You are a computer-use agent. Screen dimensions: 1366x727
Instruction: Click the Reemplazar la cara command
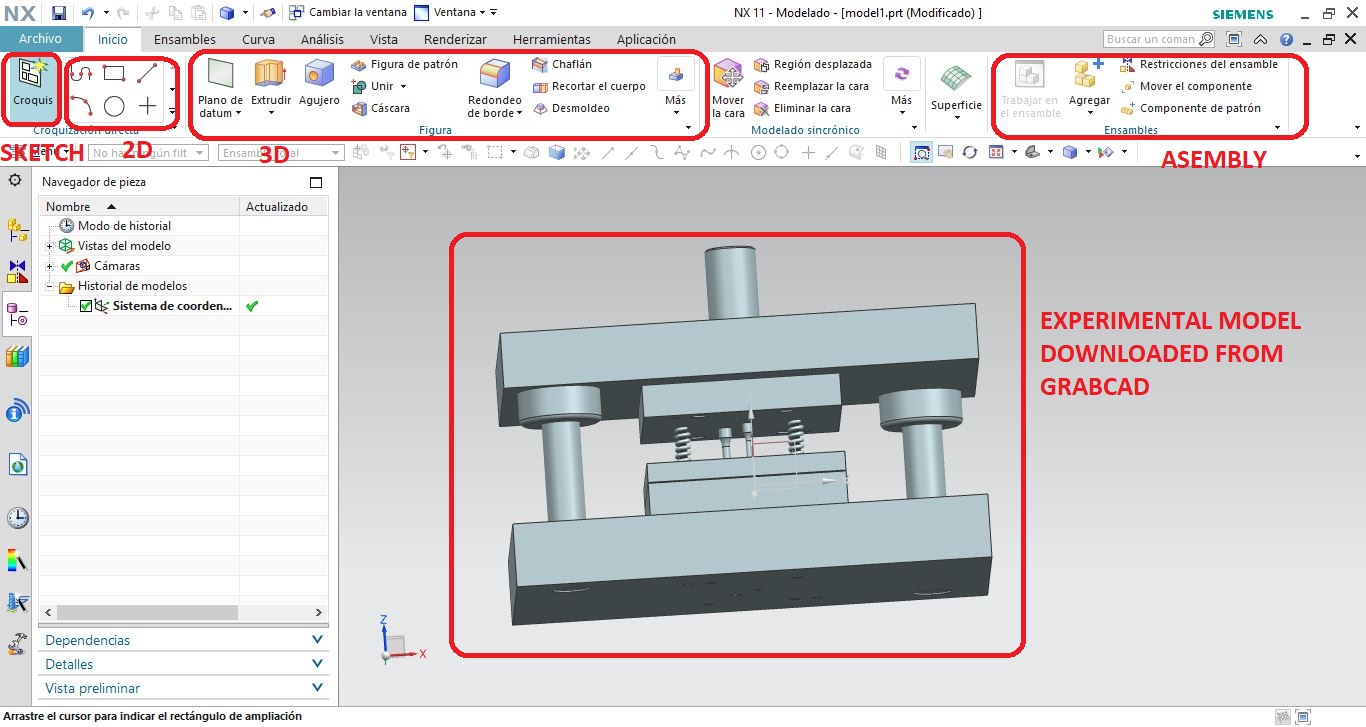tap(812, 86)
